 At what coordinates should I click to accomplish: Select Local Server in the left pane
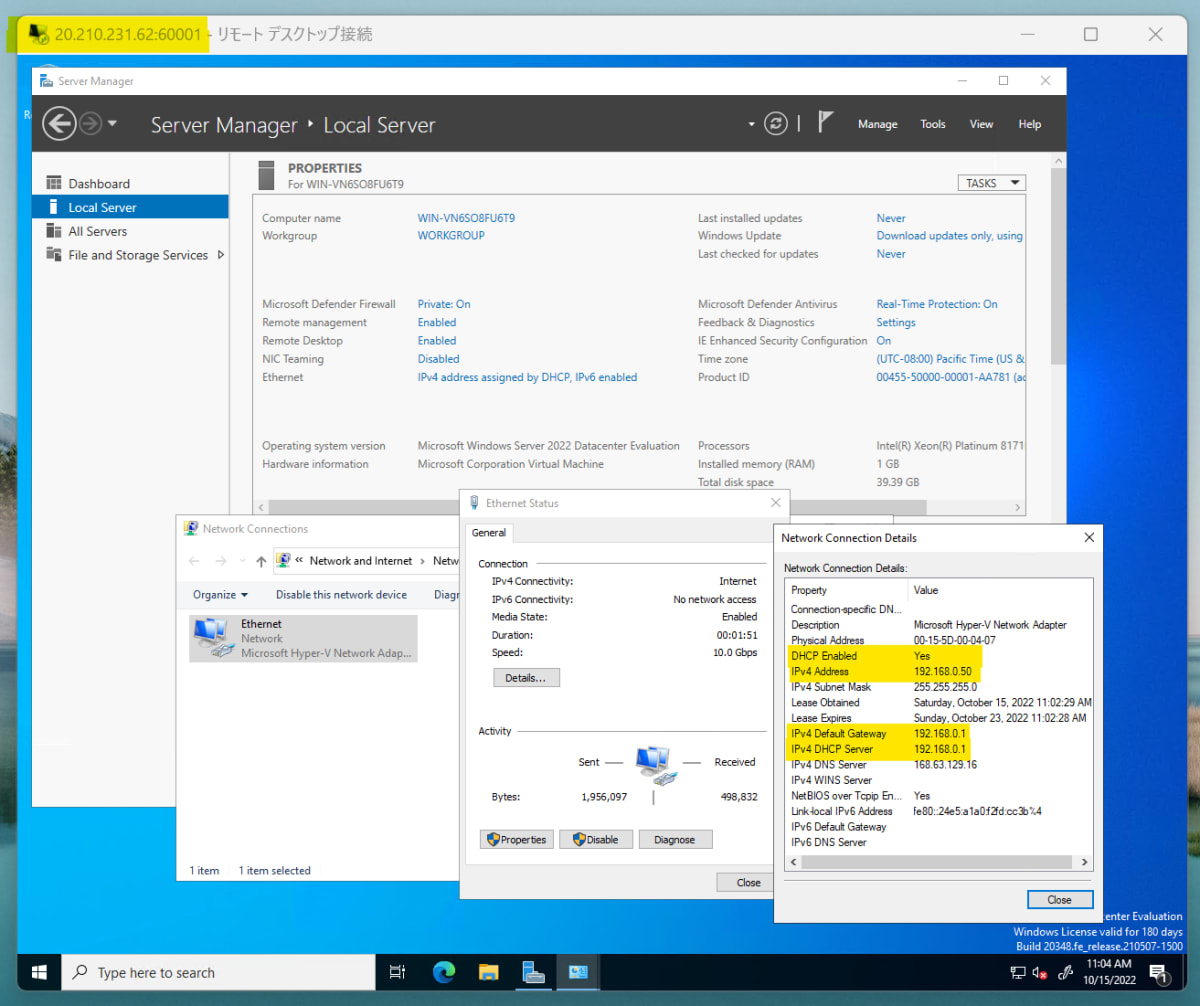pyautogui.click(x=130, y=207)
